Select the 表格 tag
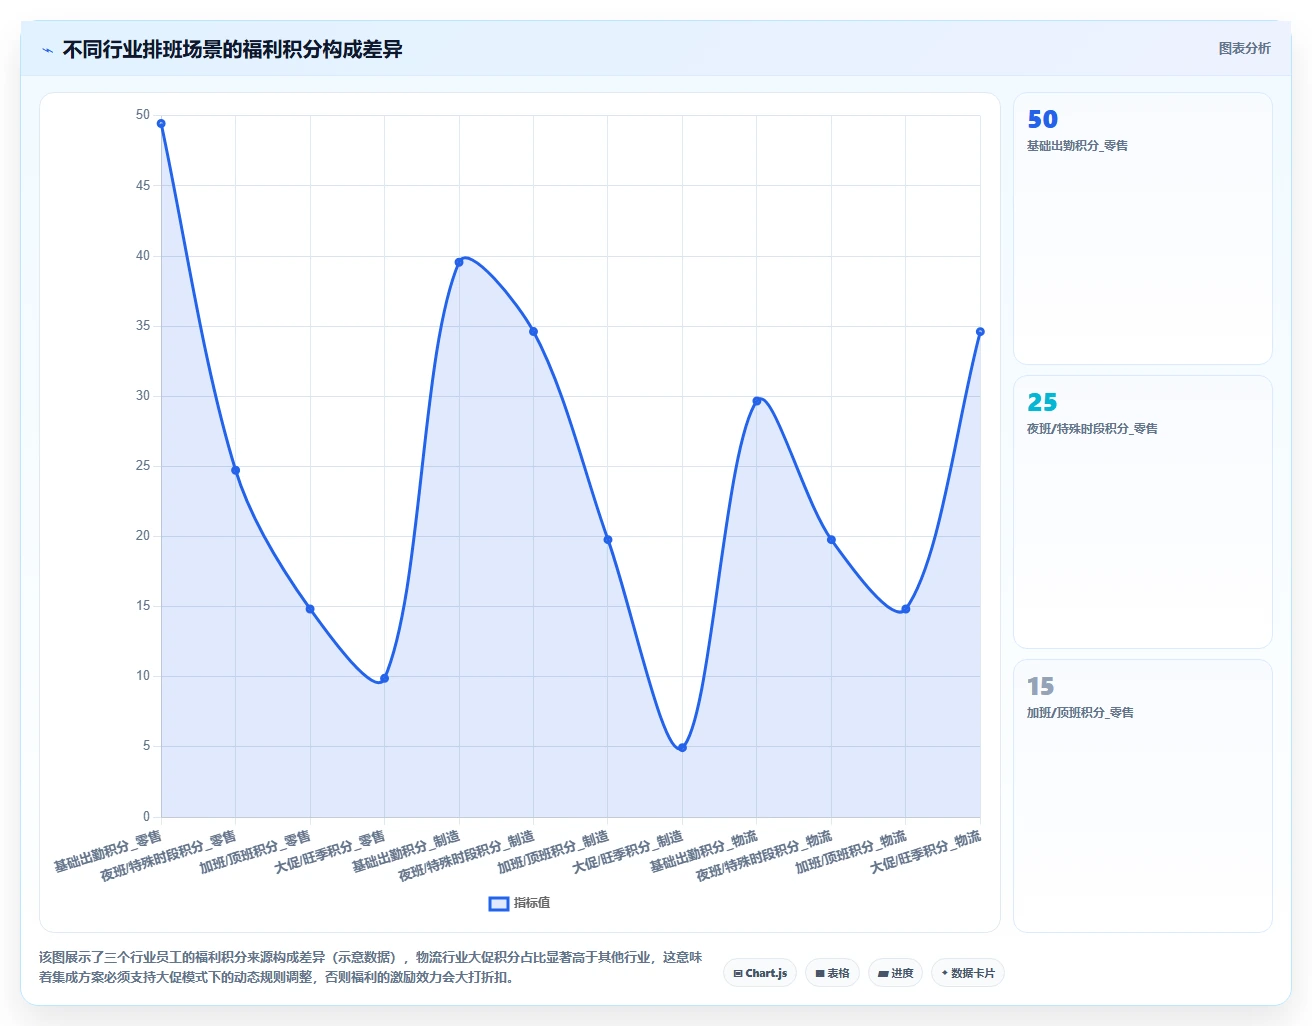1312x1026 pixels. (x=832, y=973)
